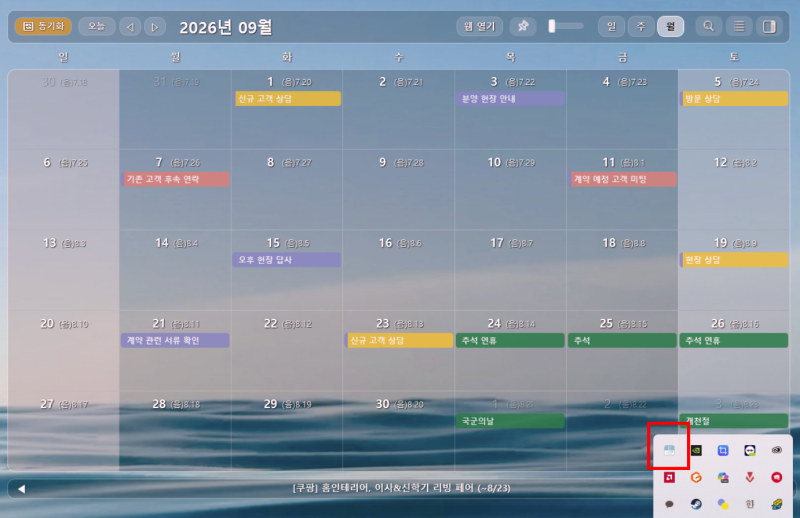Click the 한 Korean IME tray icon

pyautogui.click(x=749, y=504)
